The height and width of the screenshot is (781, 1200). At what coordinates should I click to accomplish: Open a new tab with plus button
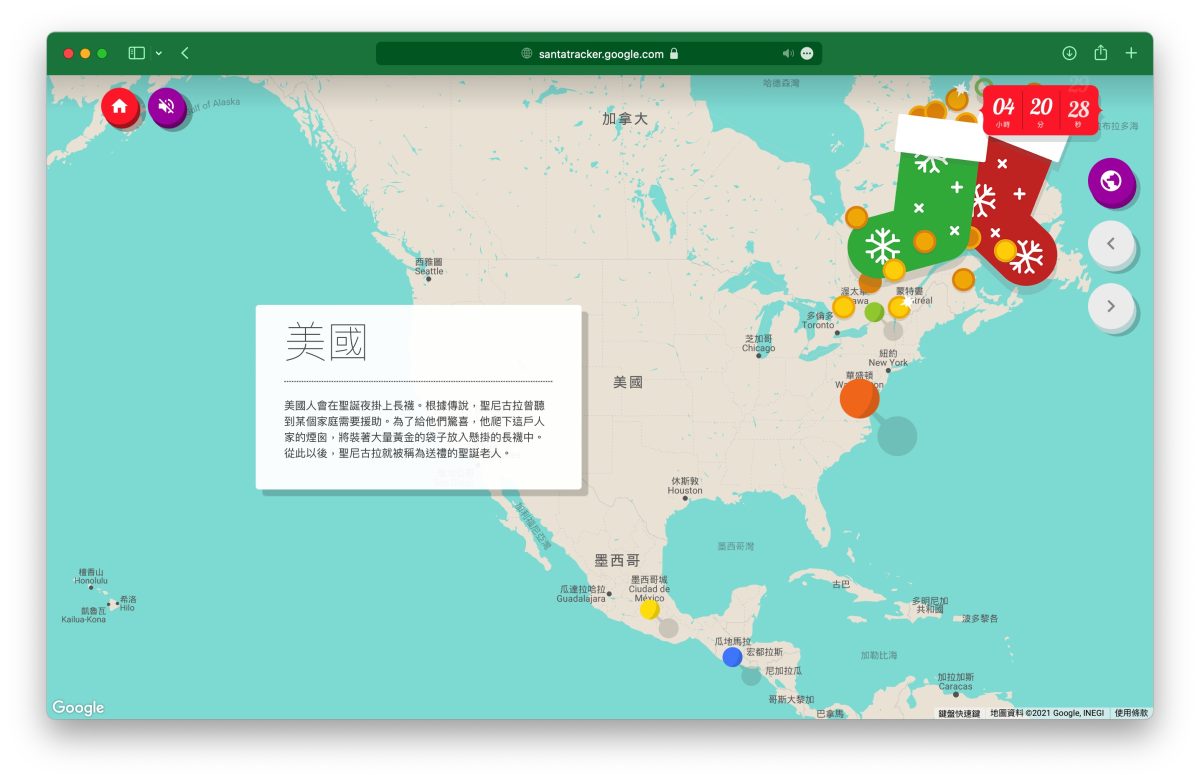pyautogui.click(x=1131, y=53)
